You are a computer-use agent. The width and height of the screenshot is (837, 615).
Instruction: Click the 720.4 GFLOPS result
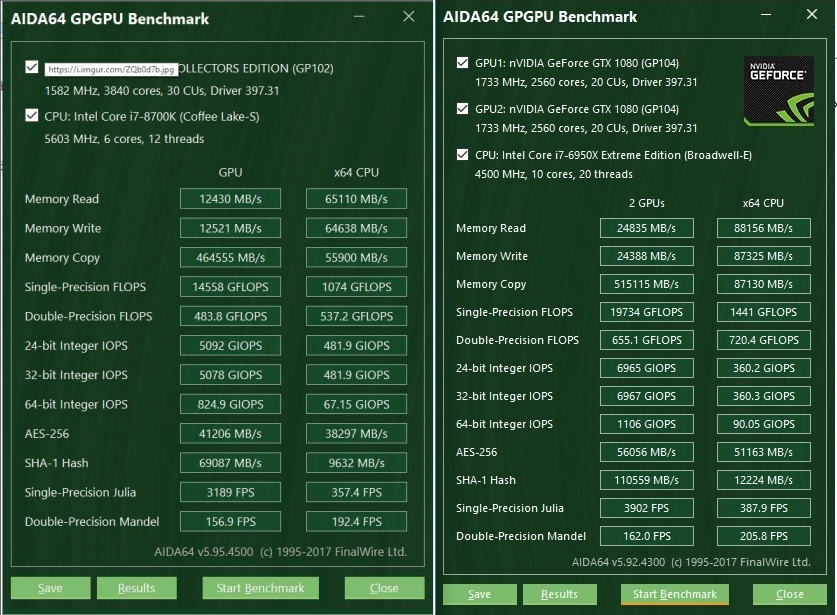coord(763,340)
